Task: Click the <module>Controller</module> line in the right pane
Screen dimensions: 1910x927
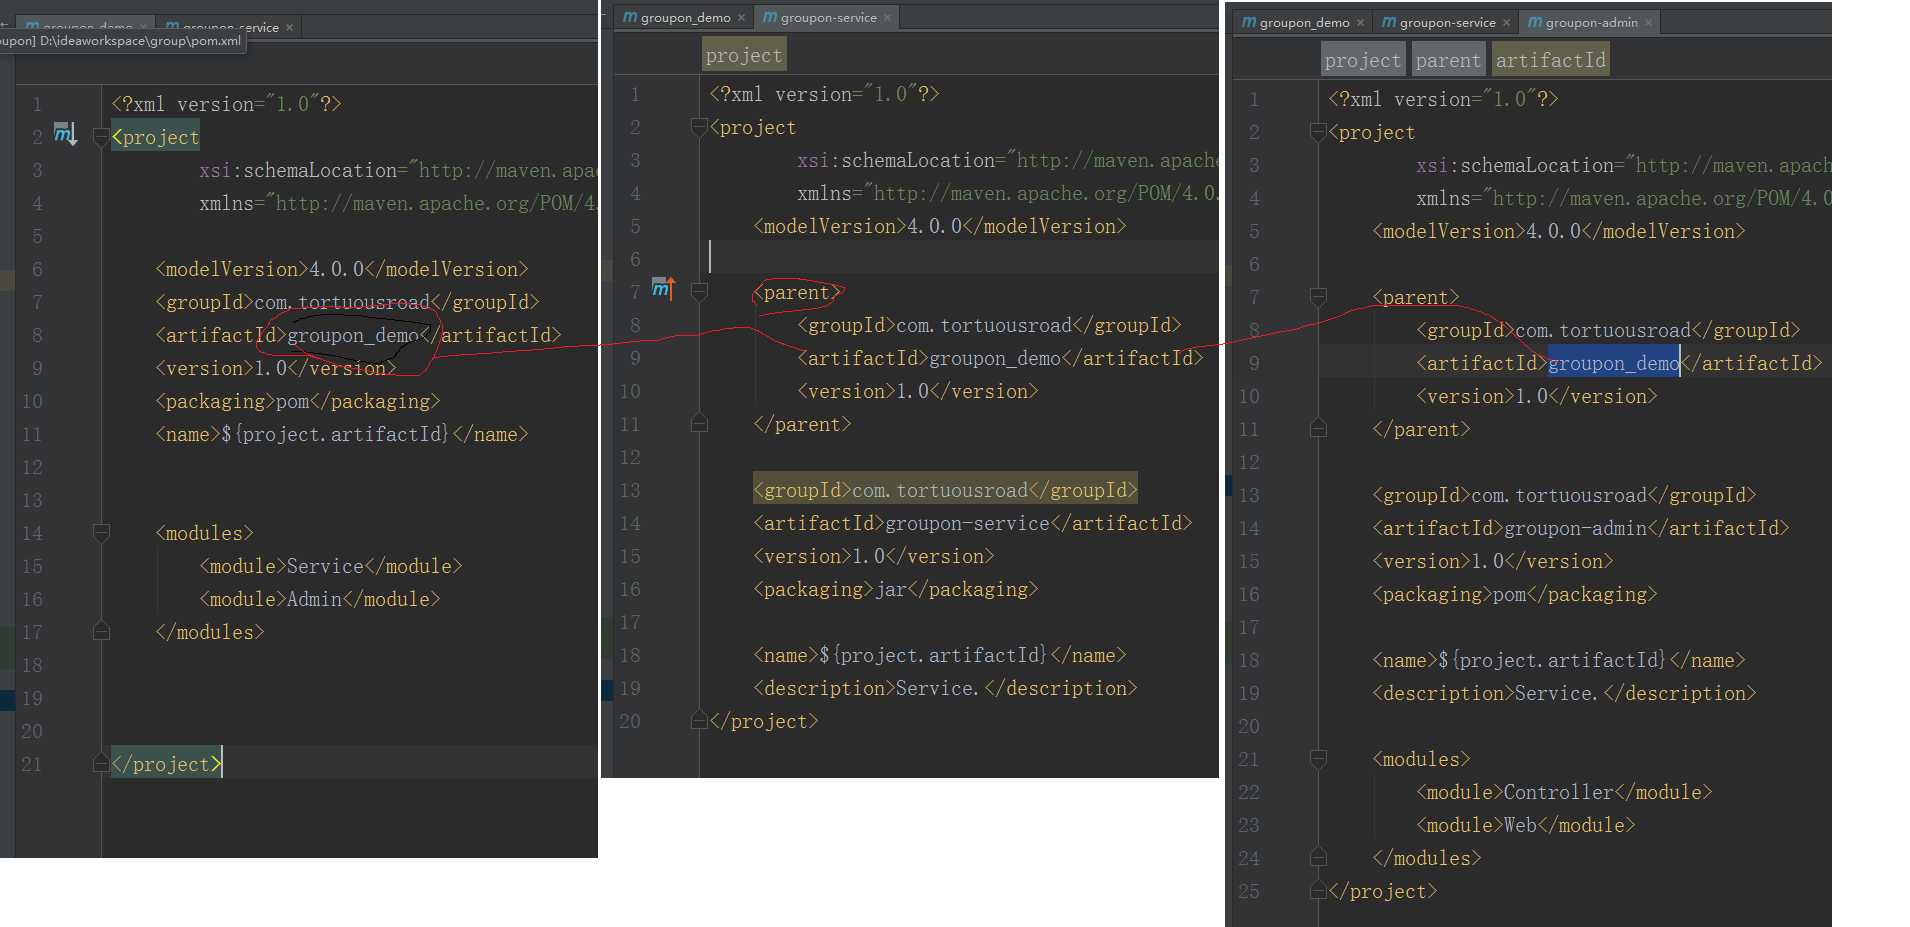Action: [x=1564, y=792]
